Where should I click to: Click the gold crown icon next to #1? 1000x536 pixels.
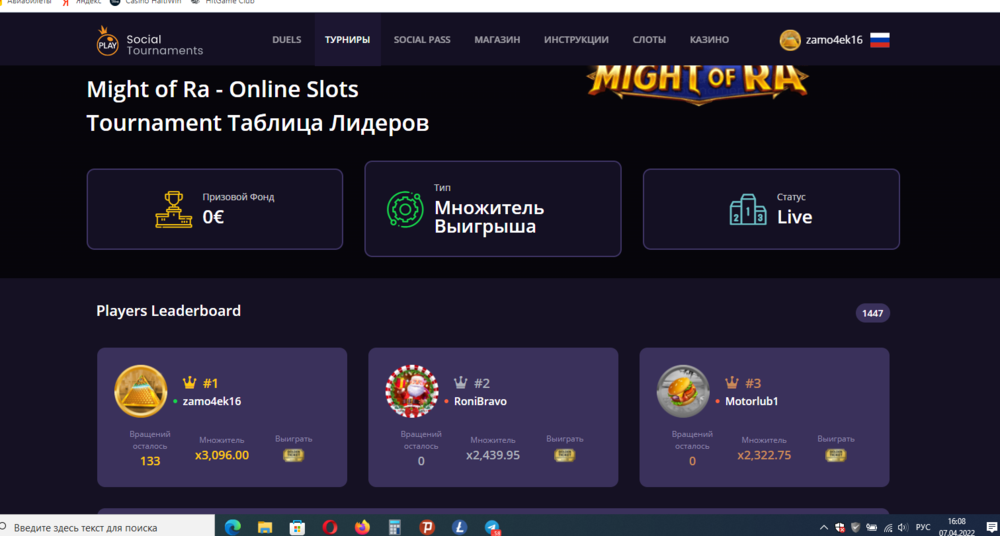point(189,383)
